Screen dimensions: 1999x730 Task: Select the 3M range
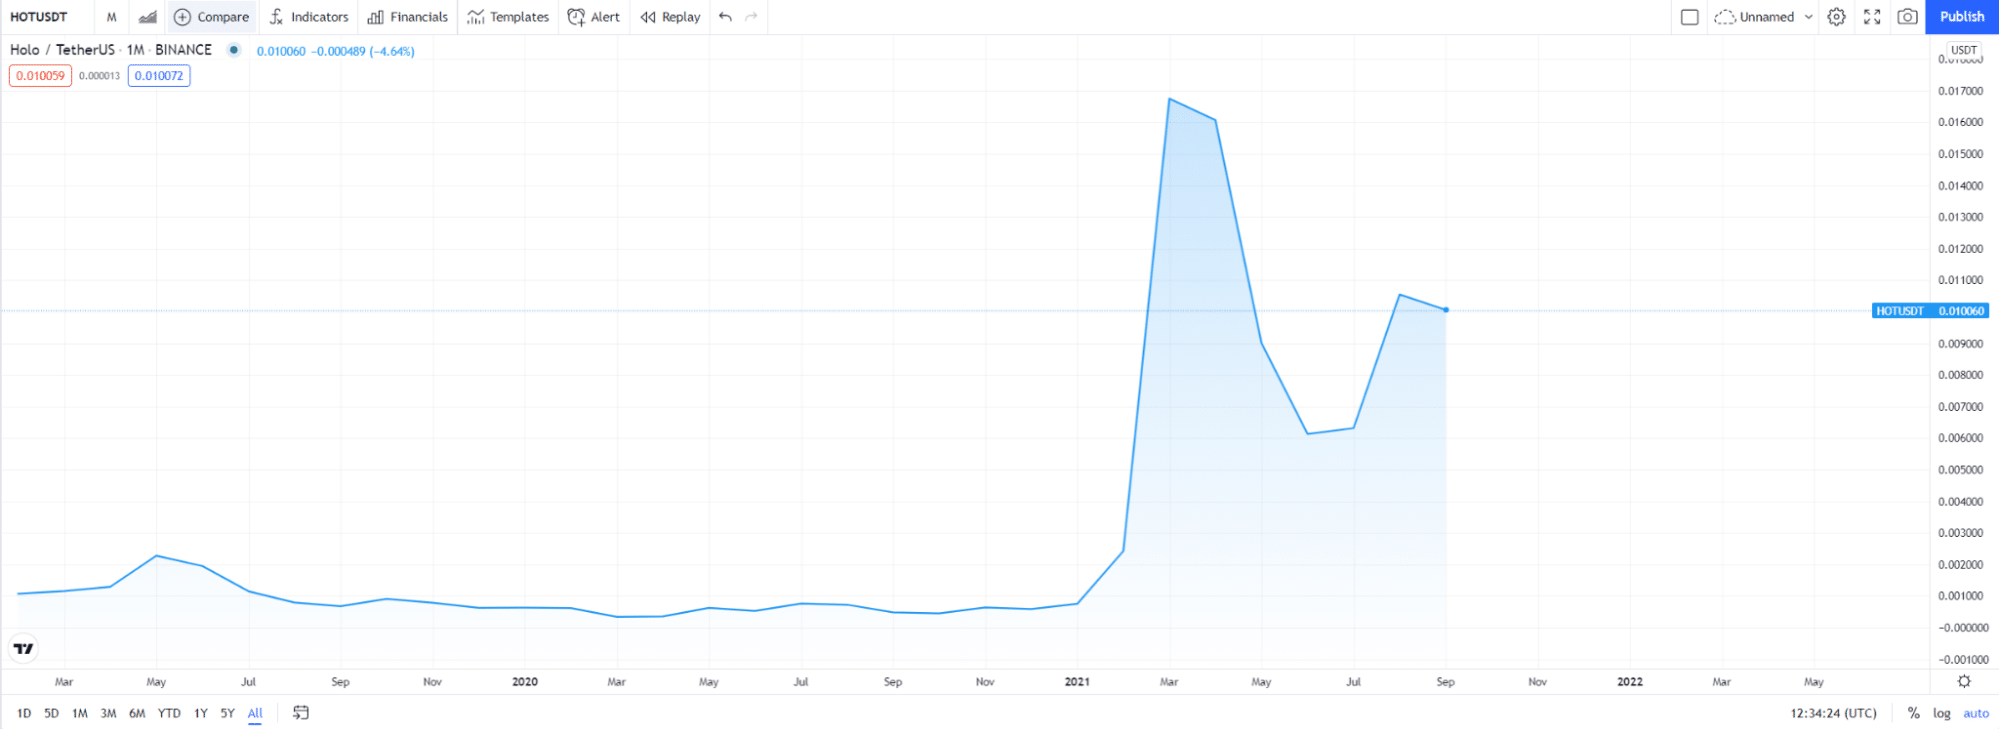pos(108,713)
